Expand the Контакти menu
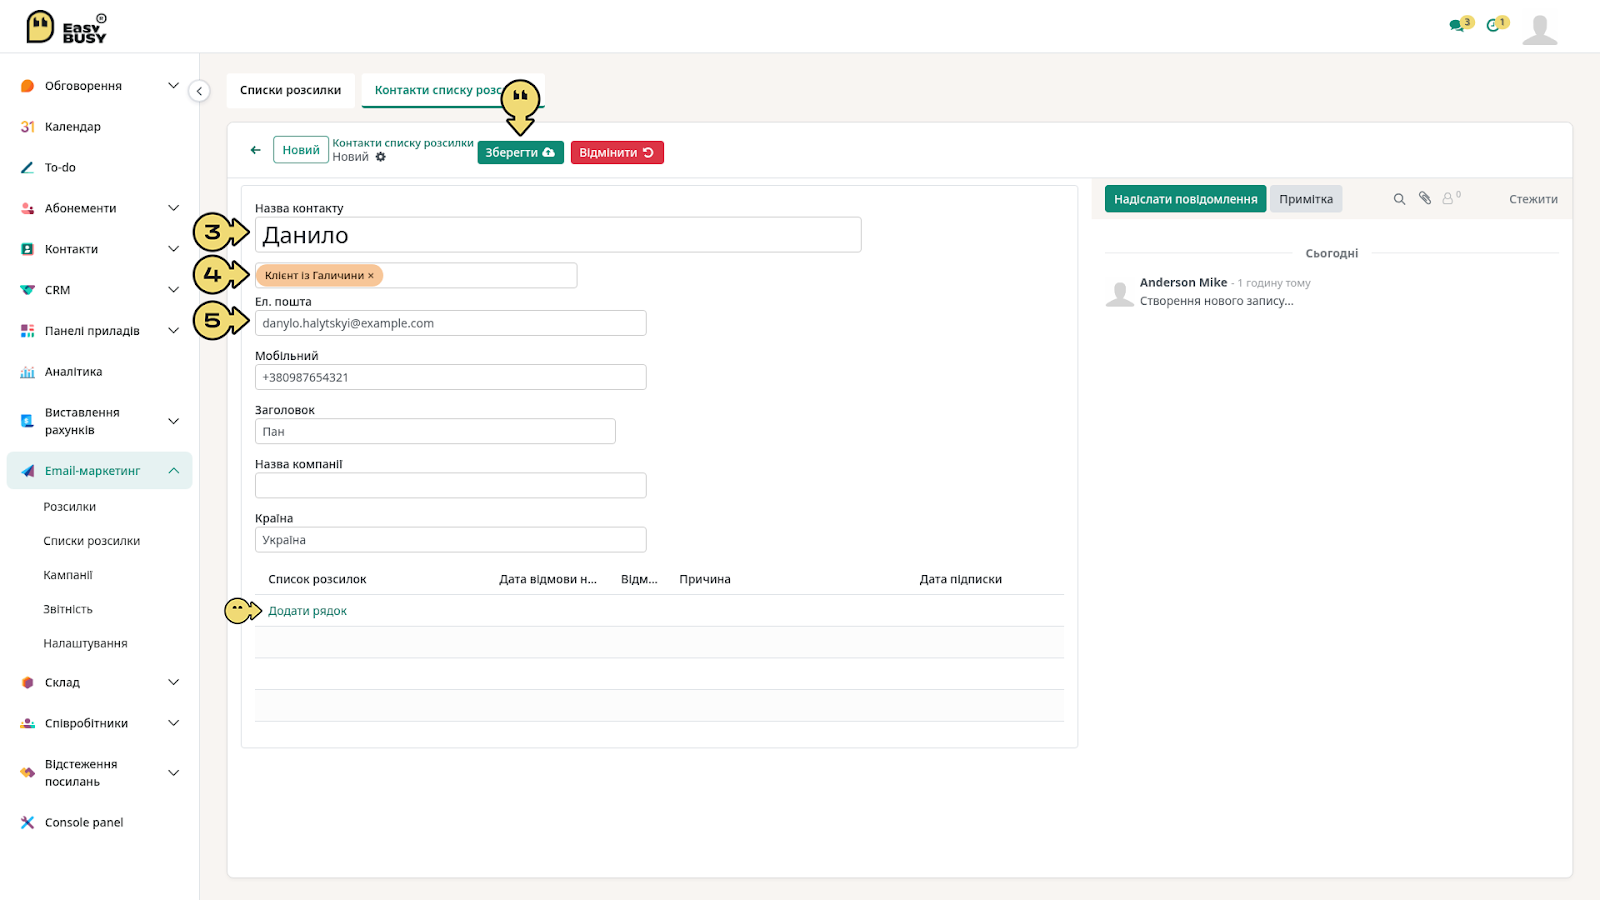1600x900 pixels. (173, 249)
